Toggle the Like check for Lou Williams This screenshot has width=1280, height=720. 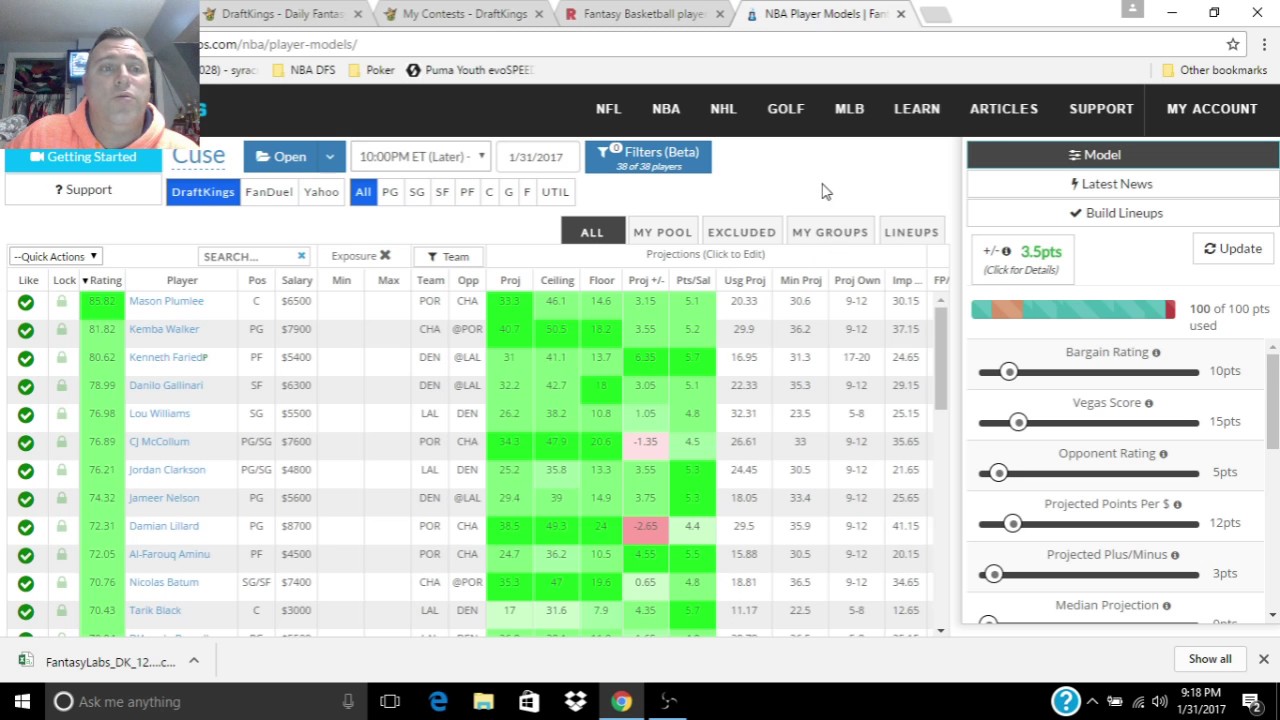(26, 414)
